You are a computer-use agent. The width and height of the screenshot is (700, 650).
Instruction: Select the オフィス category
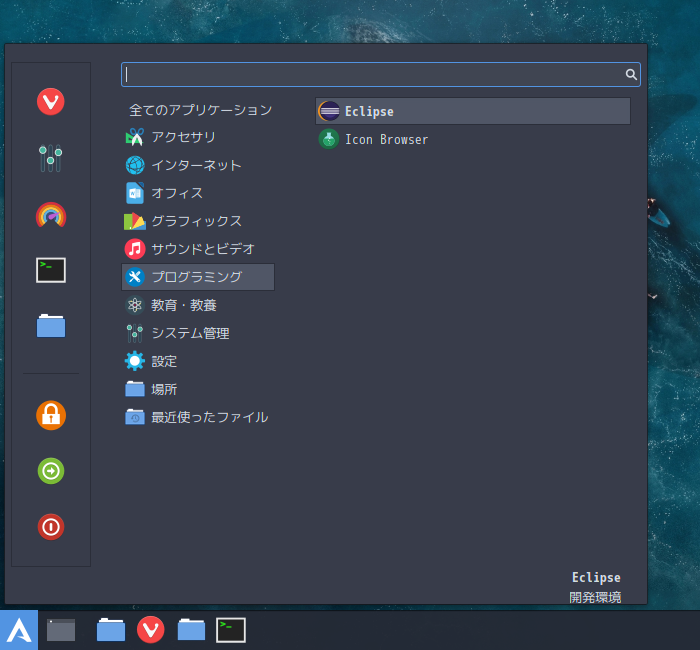(198, 193)
